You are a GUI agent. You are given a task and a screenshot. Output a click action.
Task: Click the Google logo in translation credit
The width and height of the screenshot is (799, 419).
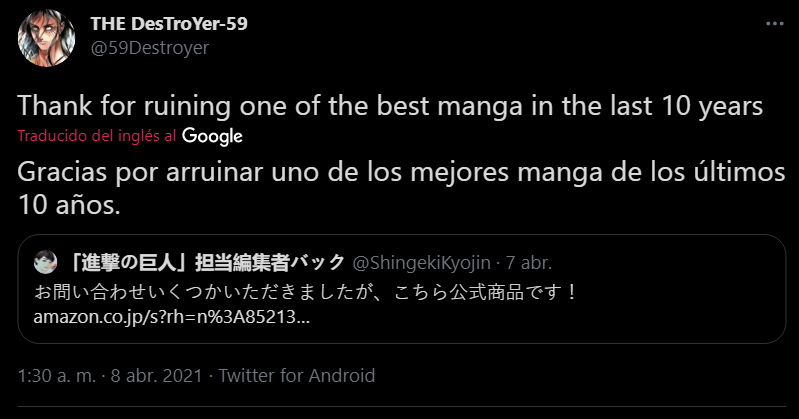[x=212, y=135]
